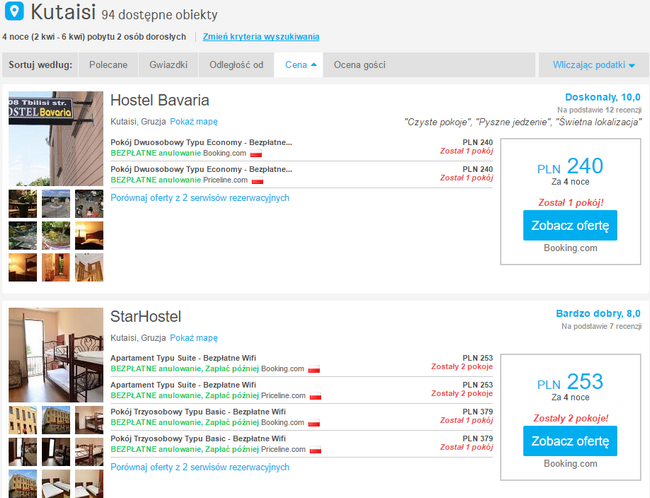The width and height of the screenshot is (650, 498).
Task: Expand Porównaj oferty link under Hostel Bavaria
Action: [200, 198]
